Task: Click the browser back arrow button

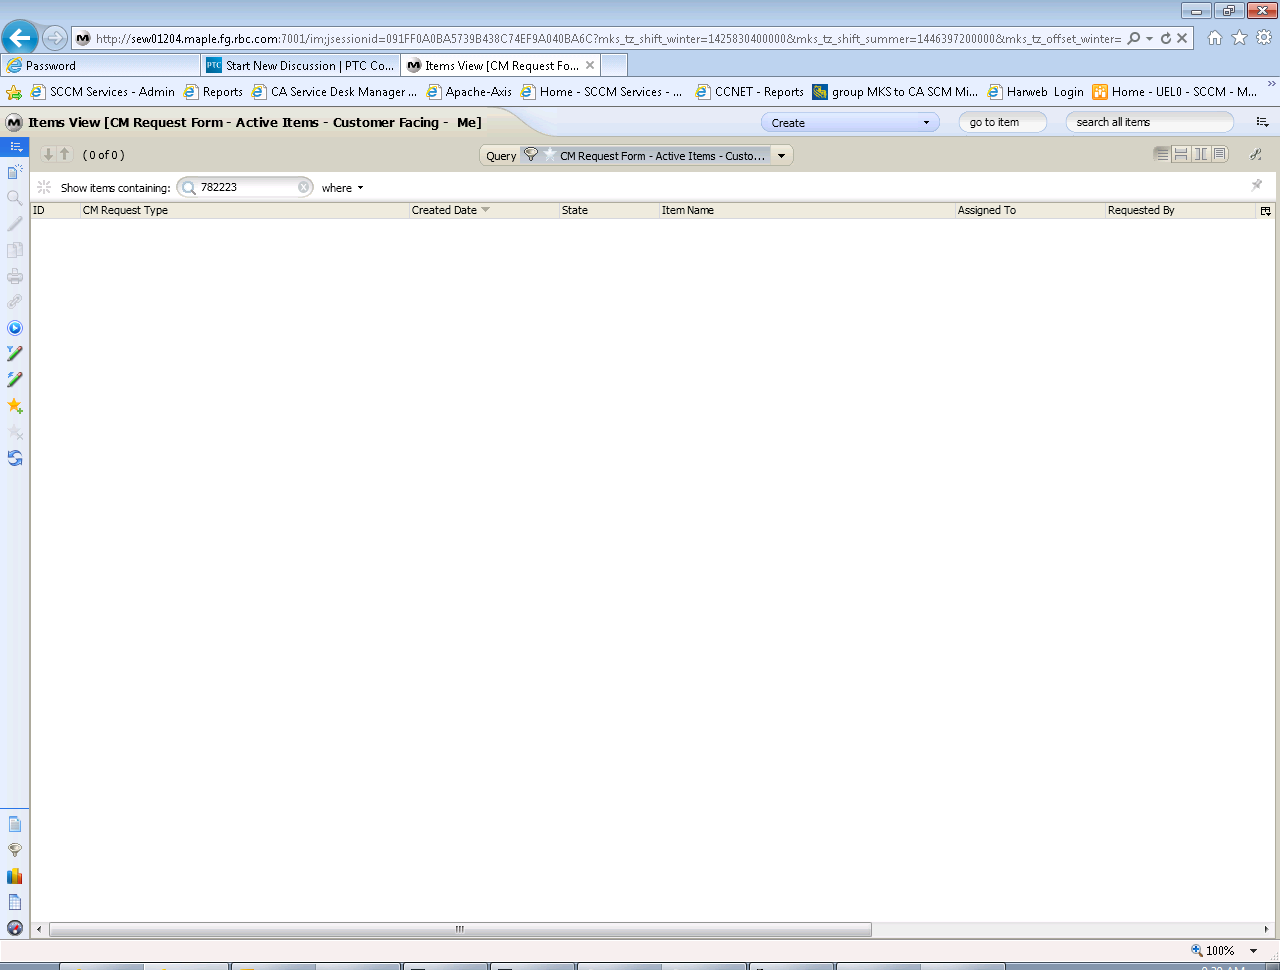Action: [x=19, y=38]
